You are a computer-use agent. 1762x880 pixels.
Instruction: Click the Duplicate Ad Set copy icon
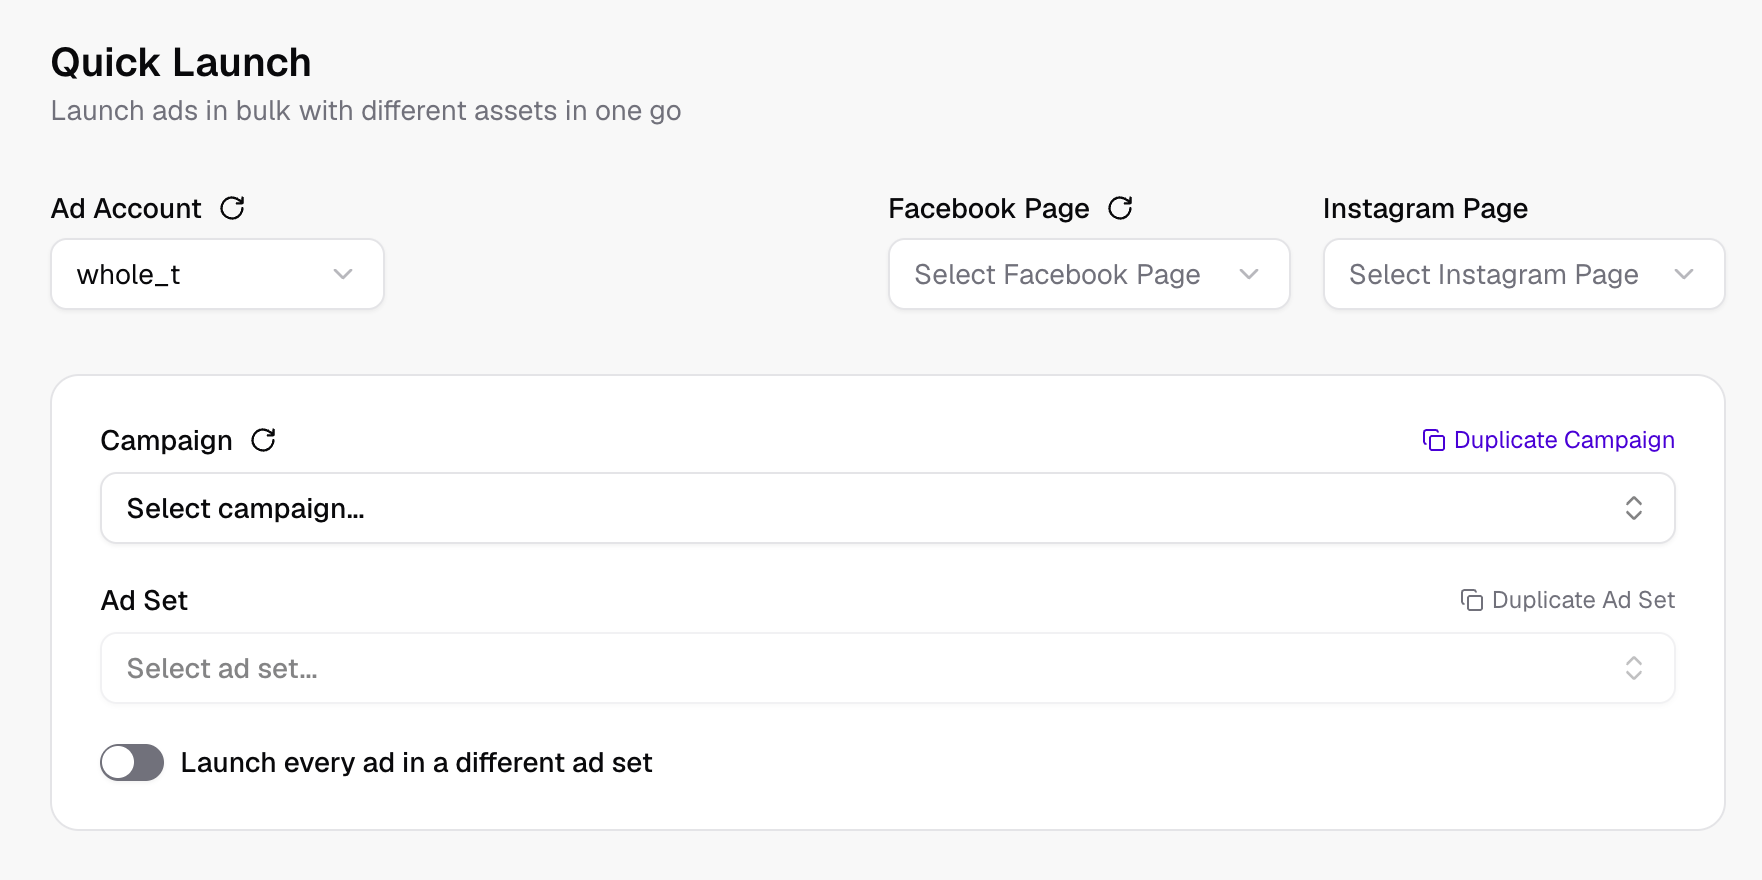click(1472, 600)
